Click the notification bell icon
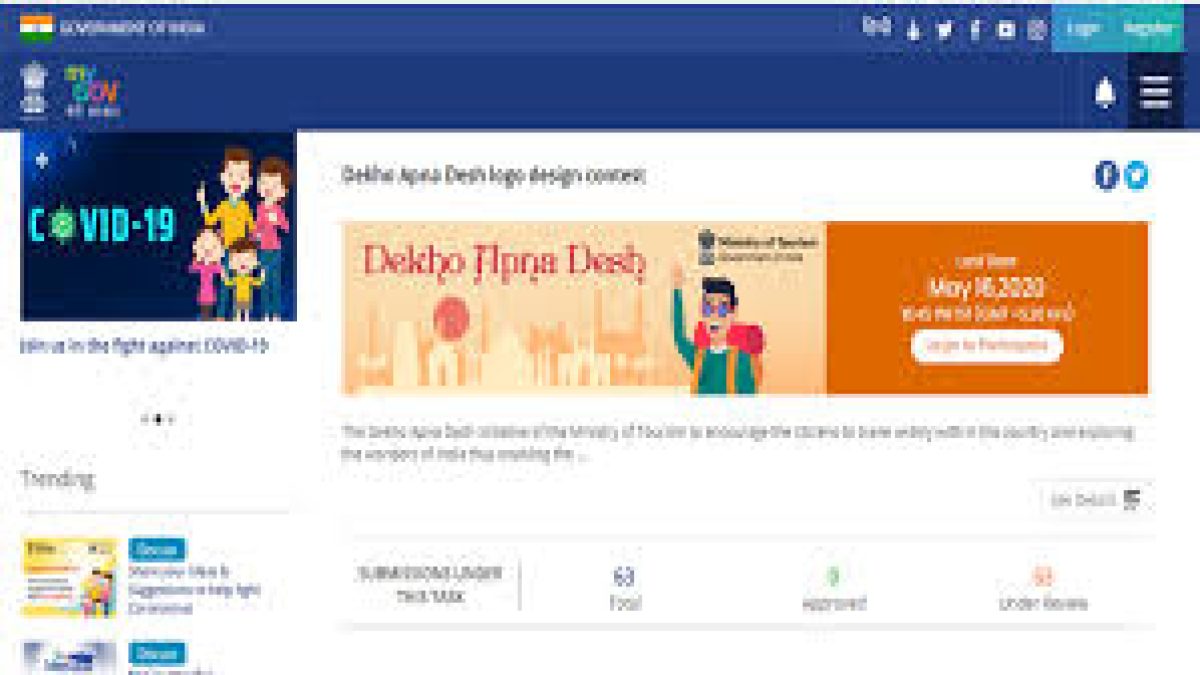 (x=1104, y=92)
